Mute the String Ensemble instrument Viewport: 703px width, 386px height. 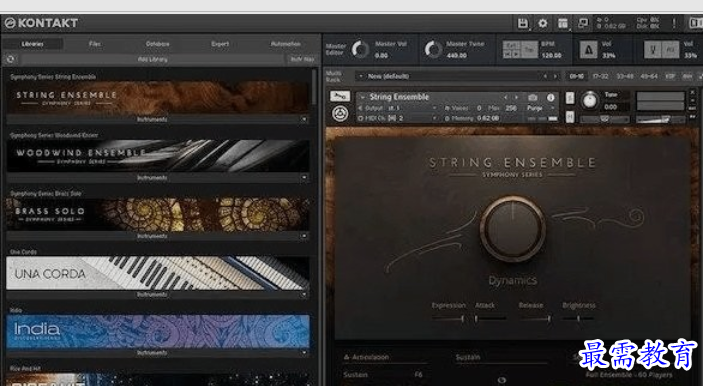coord(570,117)
